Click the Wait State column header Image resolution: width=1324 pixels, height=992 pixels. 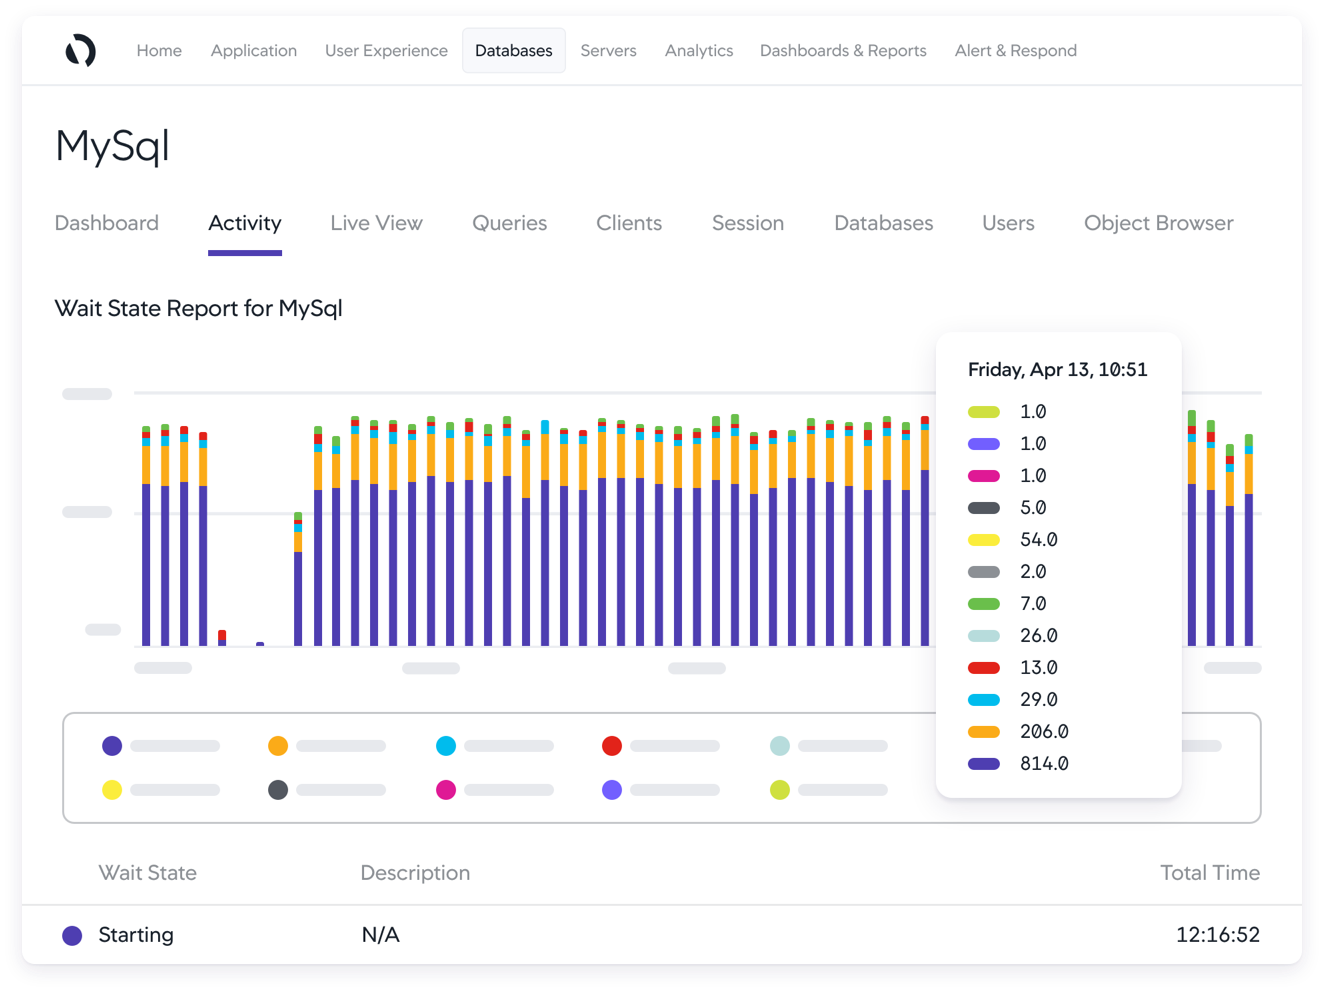point(148,873)
